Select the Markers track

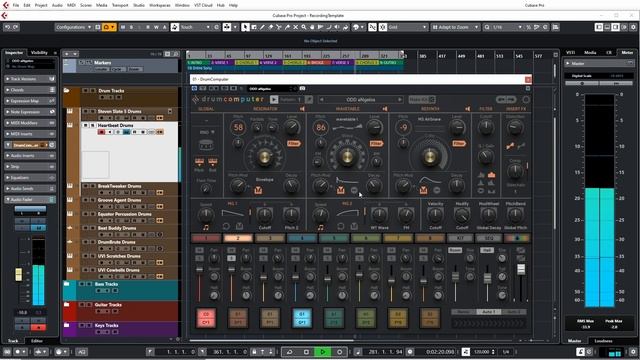coord(121,66)
